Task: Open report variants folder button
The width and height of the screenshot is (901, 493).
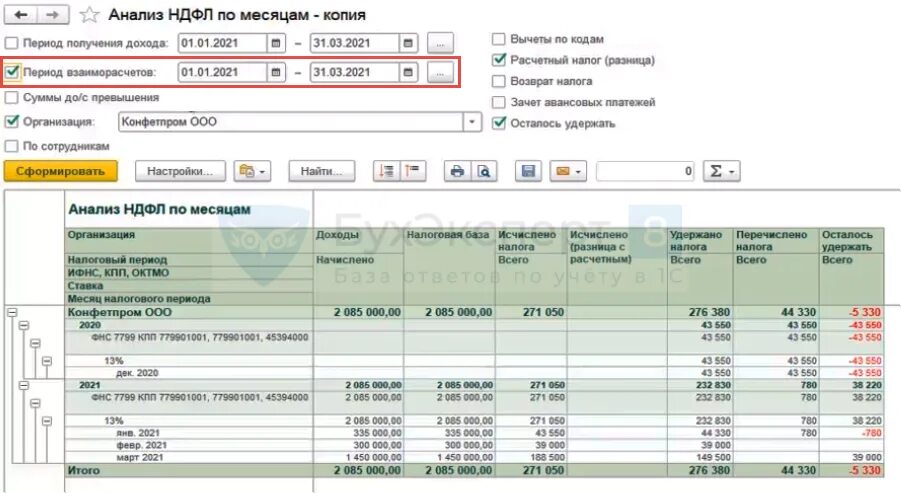Action: tap(252, 171)
